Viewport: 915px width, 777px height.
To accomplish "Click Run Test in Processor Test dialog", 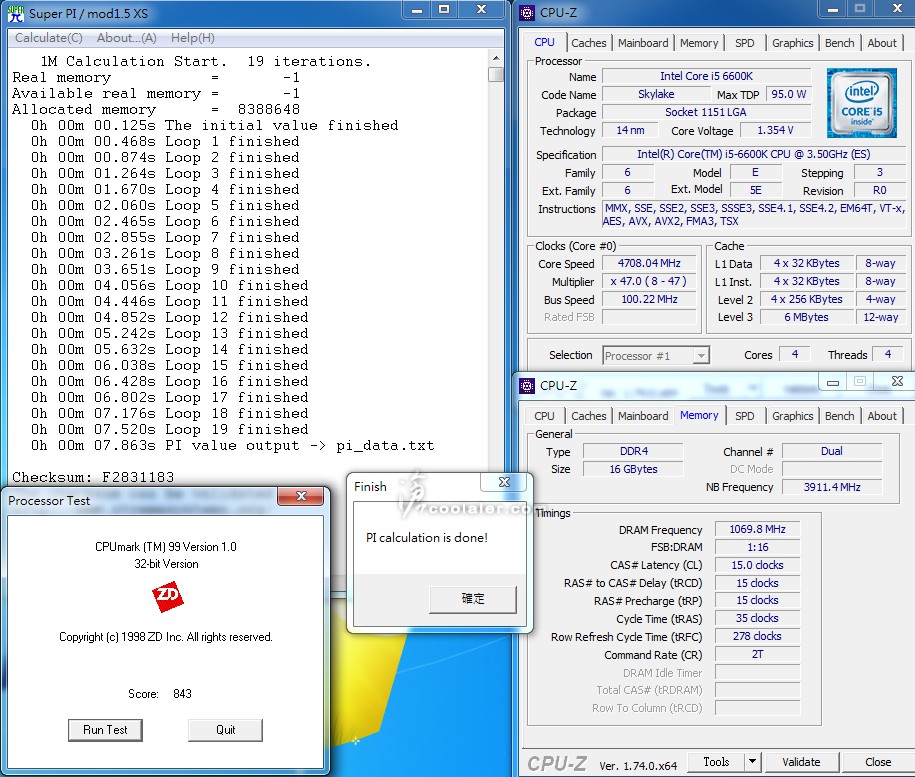I will [x=105, y=730].
